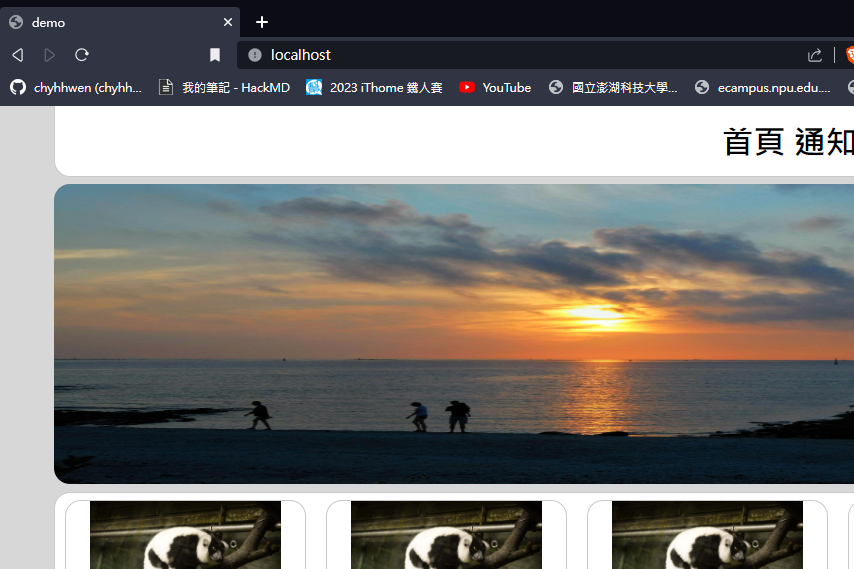Close the demo tab
The height and width of the screenshot is (569, 854).
[228, 22]
